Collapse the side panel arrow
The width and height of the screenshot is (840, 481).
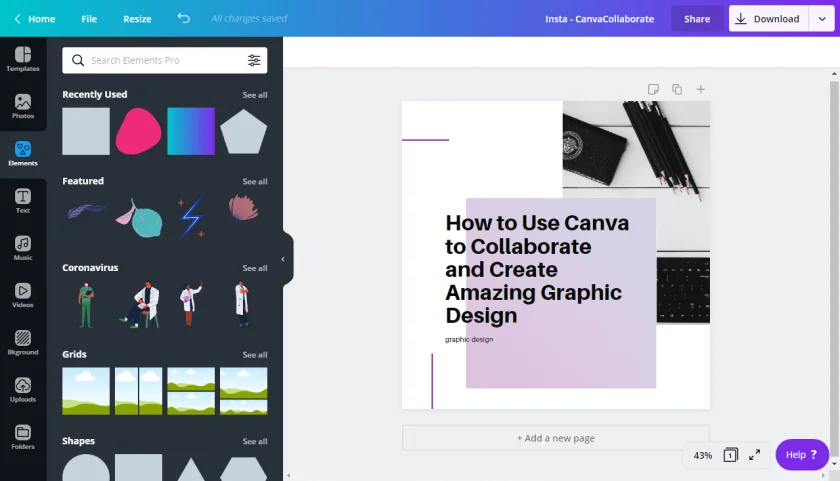(x=283, y=259)
